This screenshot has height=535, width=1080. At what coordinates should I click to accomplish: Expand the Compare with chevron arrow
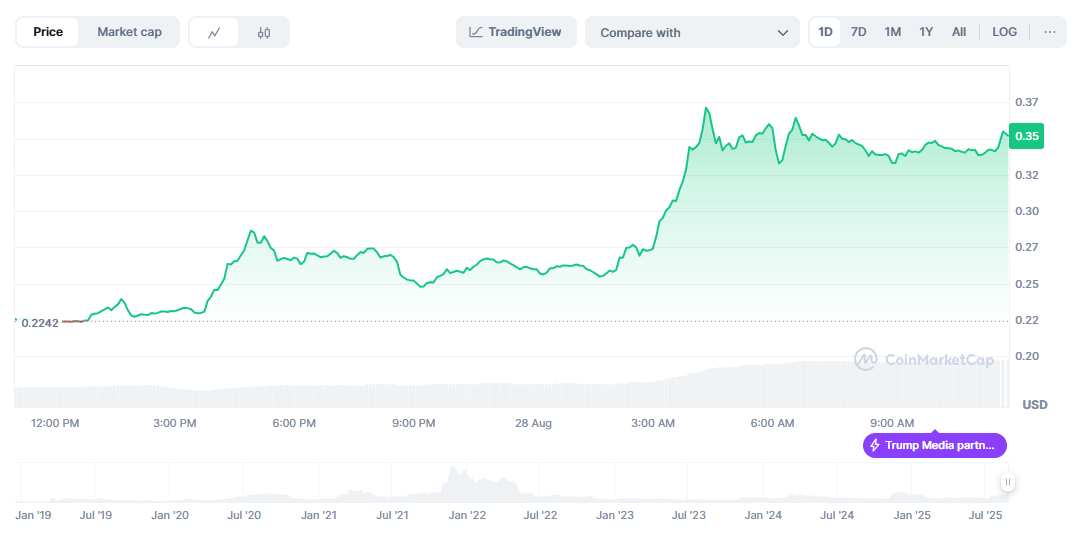tap(782, 32)
